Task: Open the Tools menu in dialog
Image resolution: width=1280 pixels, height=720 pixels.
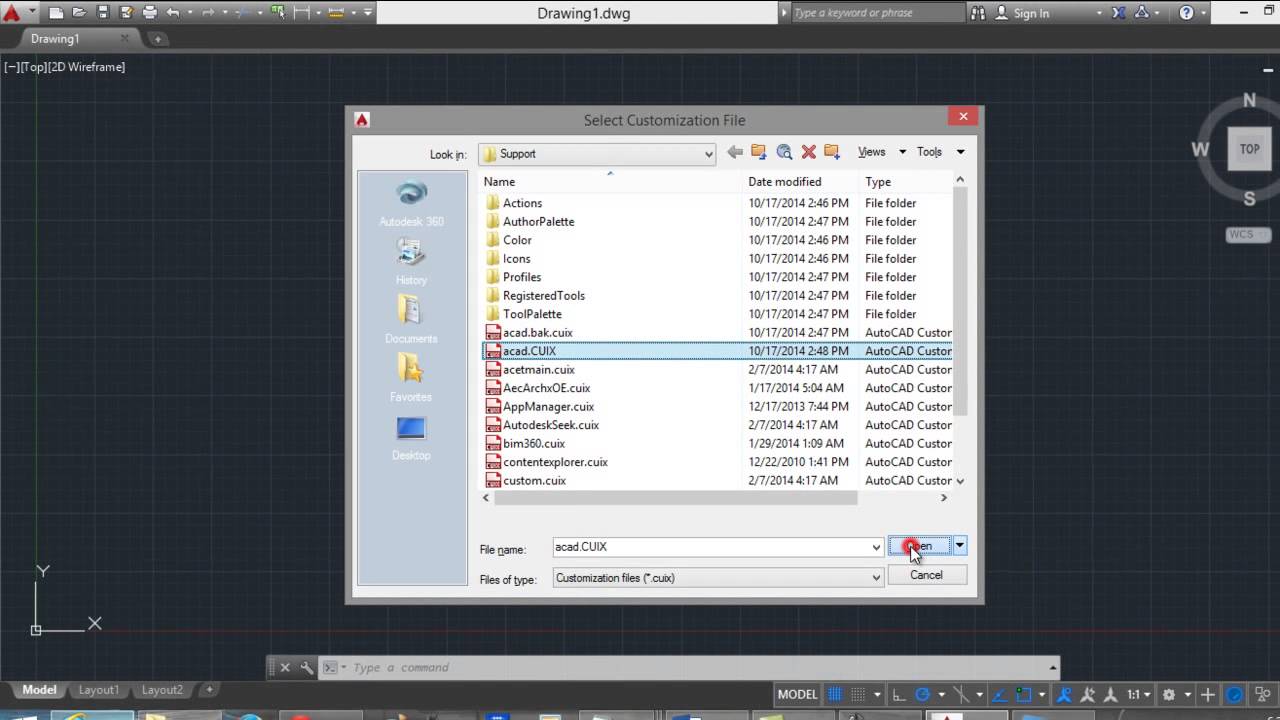Action: [x=940, y=152]
